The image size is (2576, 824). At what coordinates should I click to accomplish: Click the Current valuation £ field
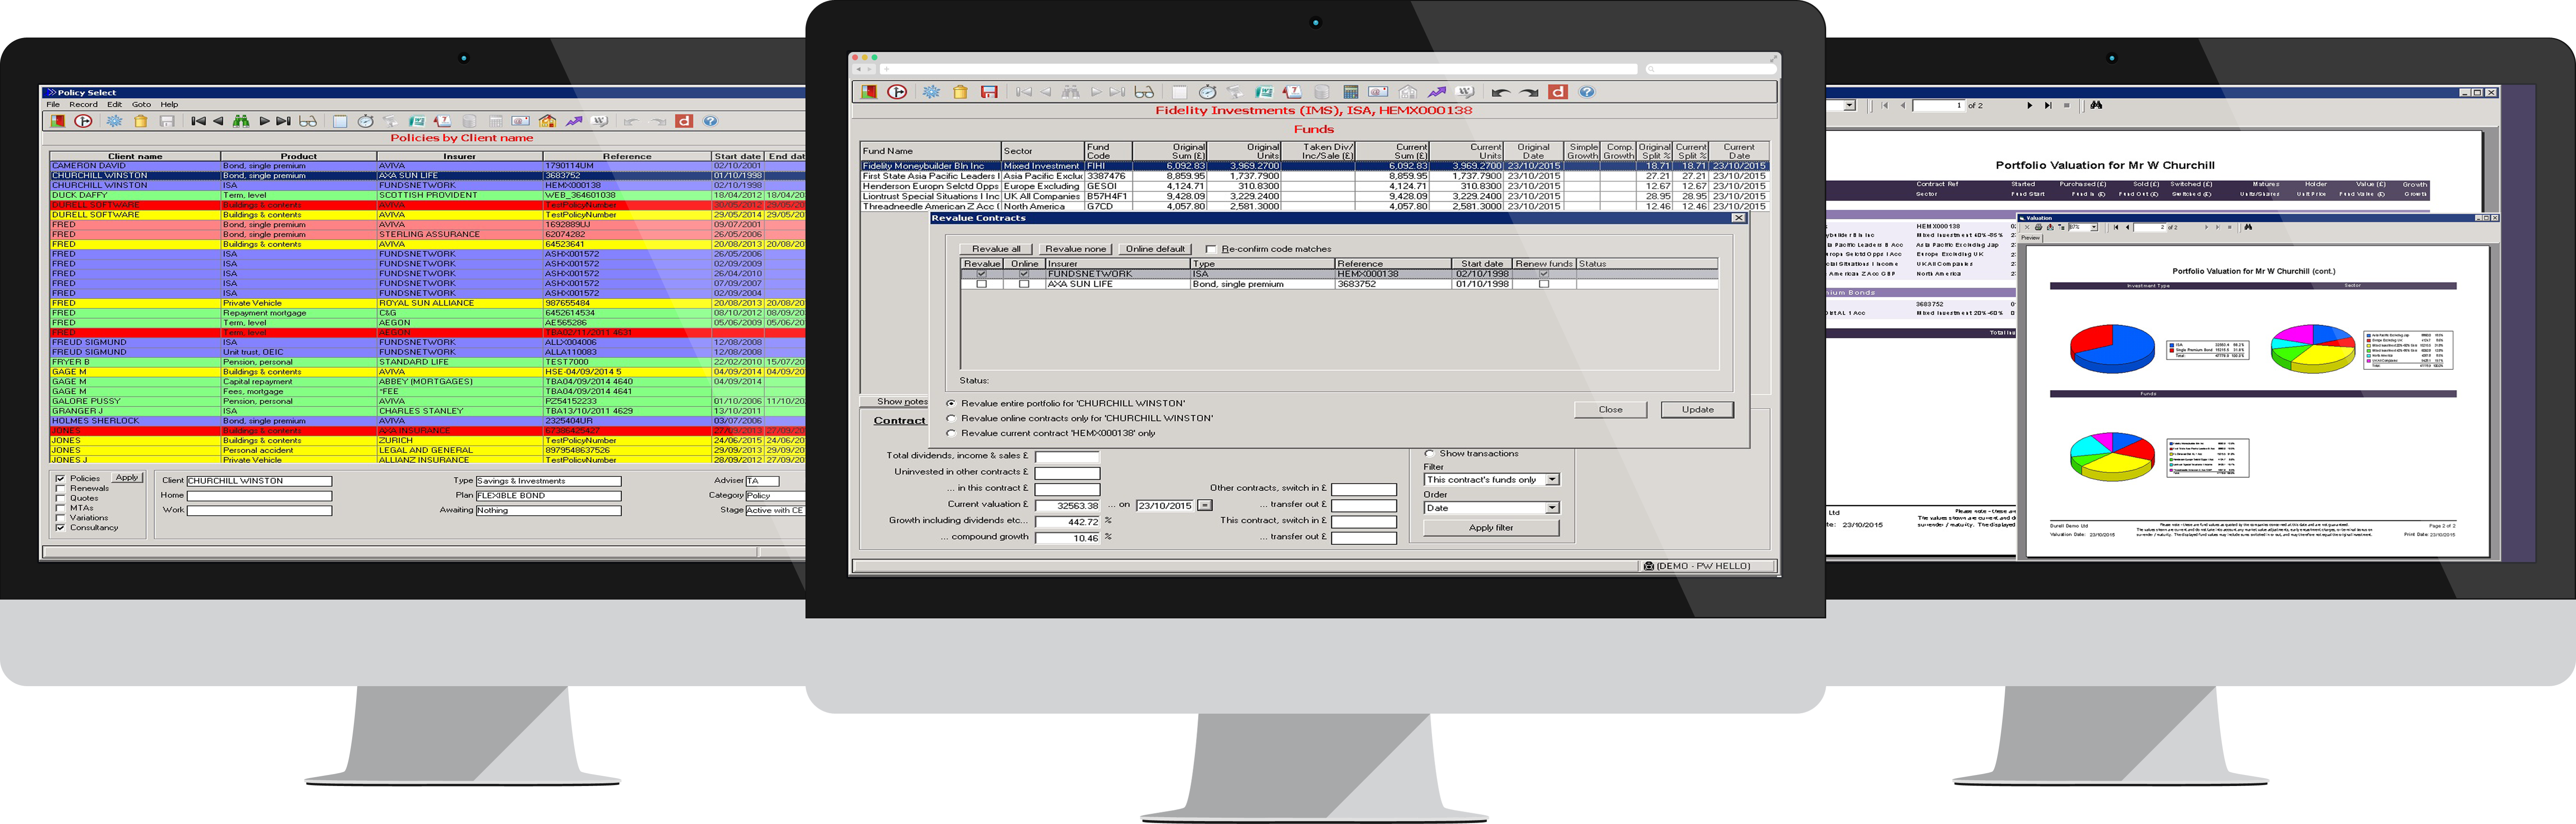(x=1067, y=506)
